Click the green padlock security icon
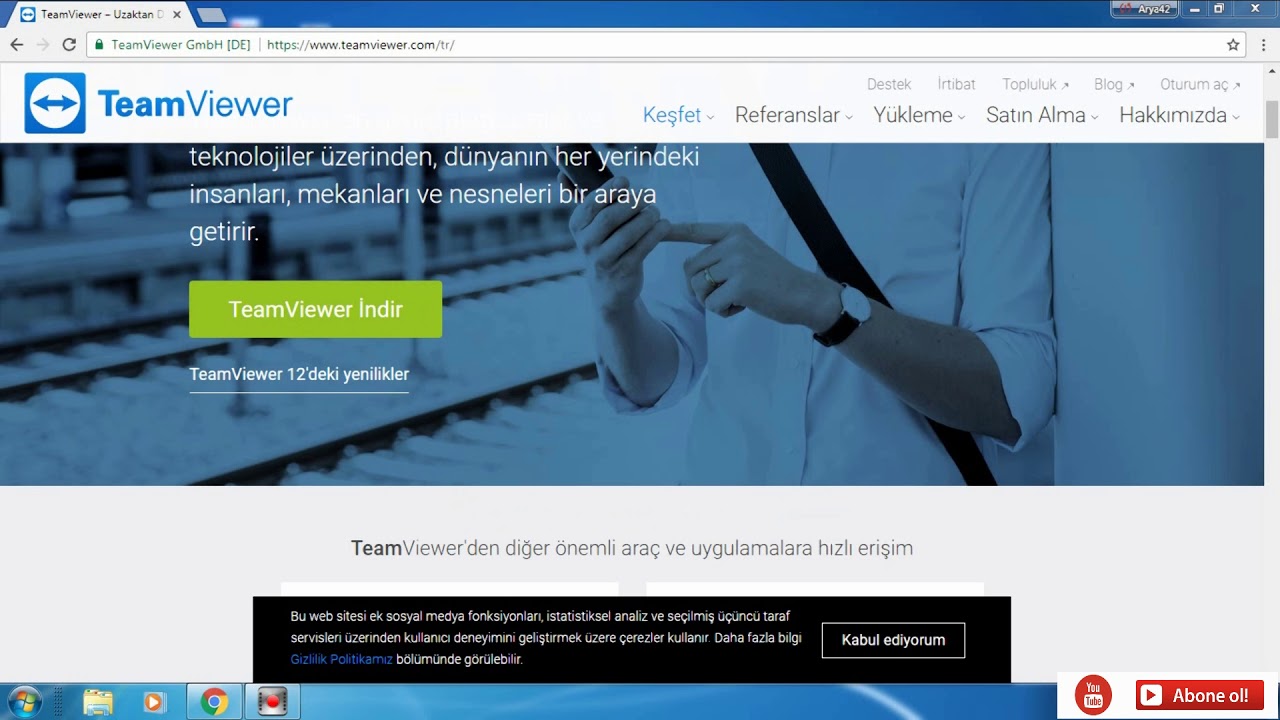1280x720 pixels. coord(98,45)
